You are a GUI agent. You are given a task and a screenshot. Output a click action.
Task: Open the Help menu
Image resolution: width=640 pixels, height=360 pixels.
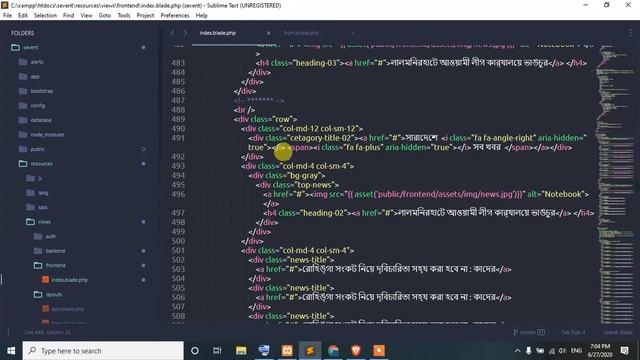click(x=202, y=16)
